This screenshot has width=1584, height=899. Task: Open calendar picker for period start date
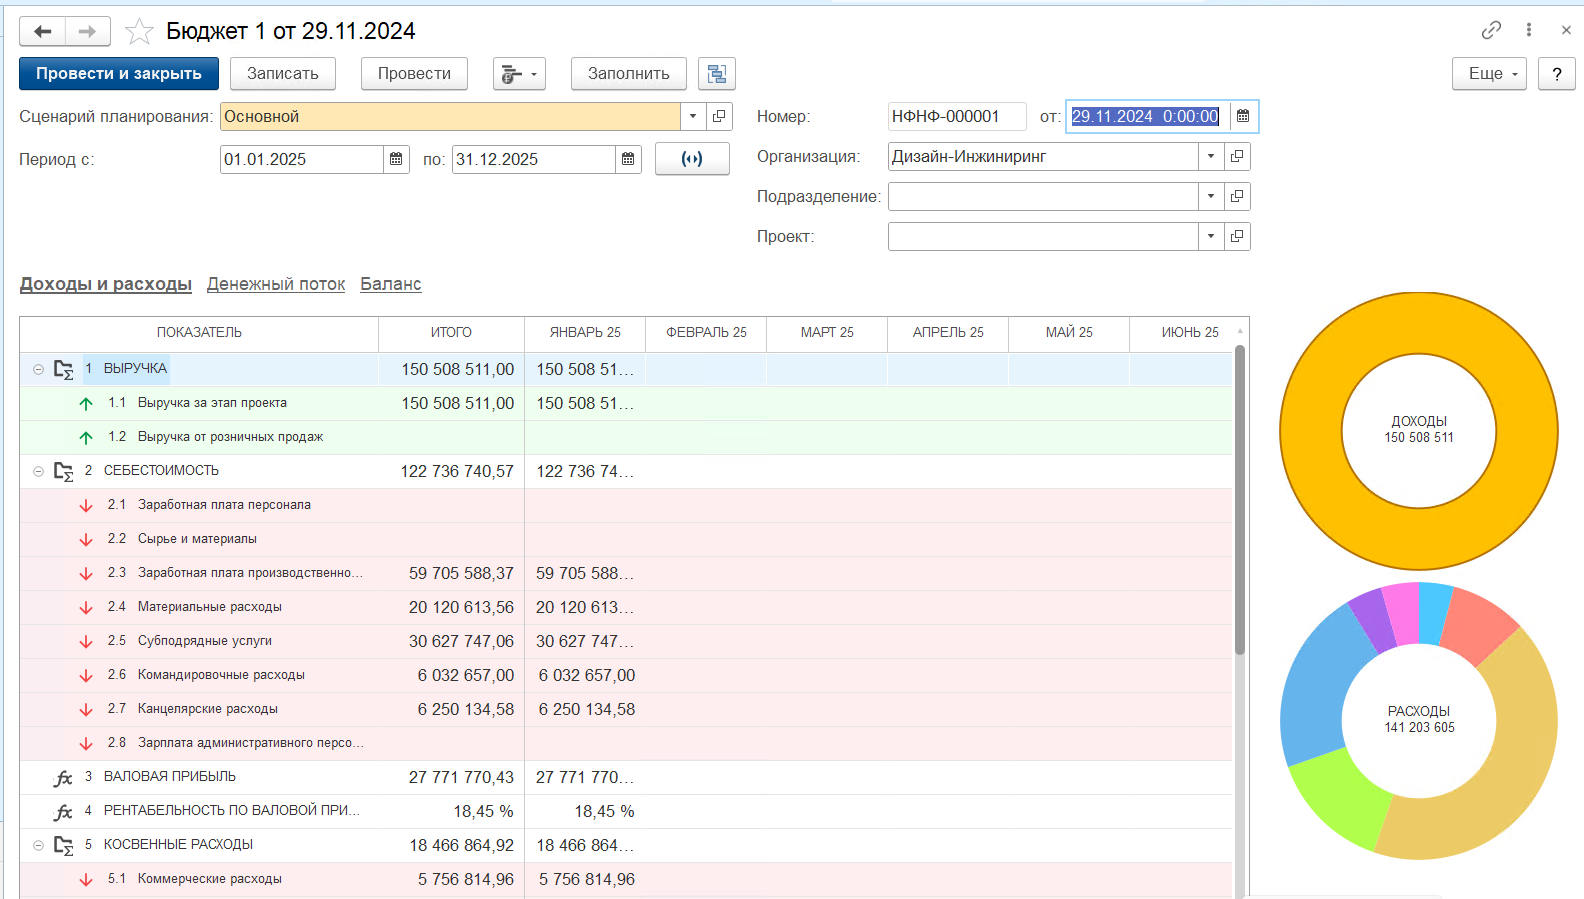click(x=396, y=159)
